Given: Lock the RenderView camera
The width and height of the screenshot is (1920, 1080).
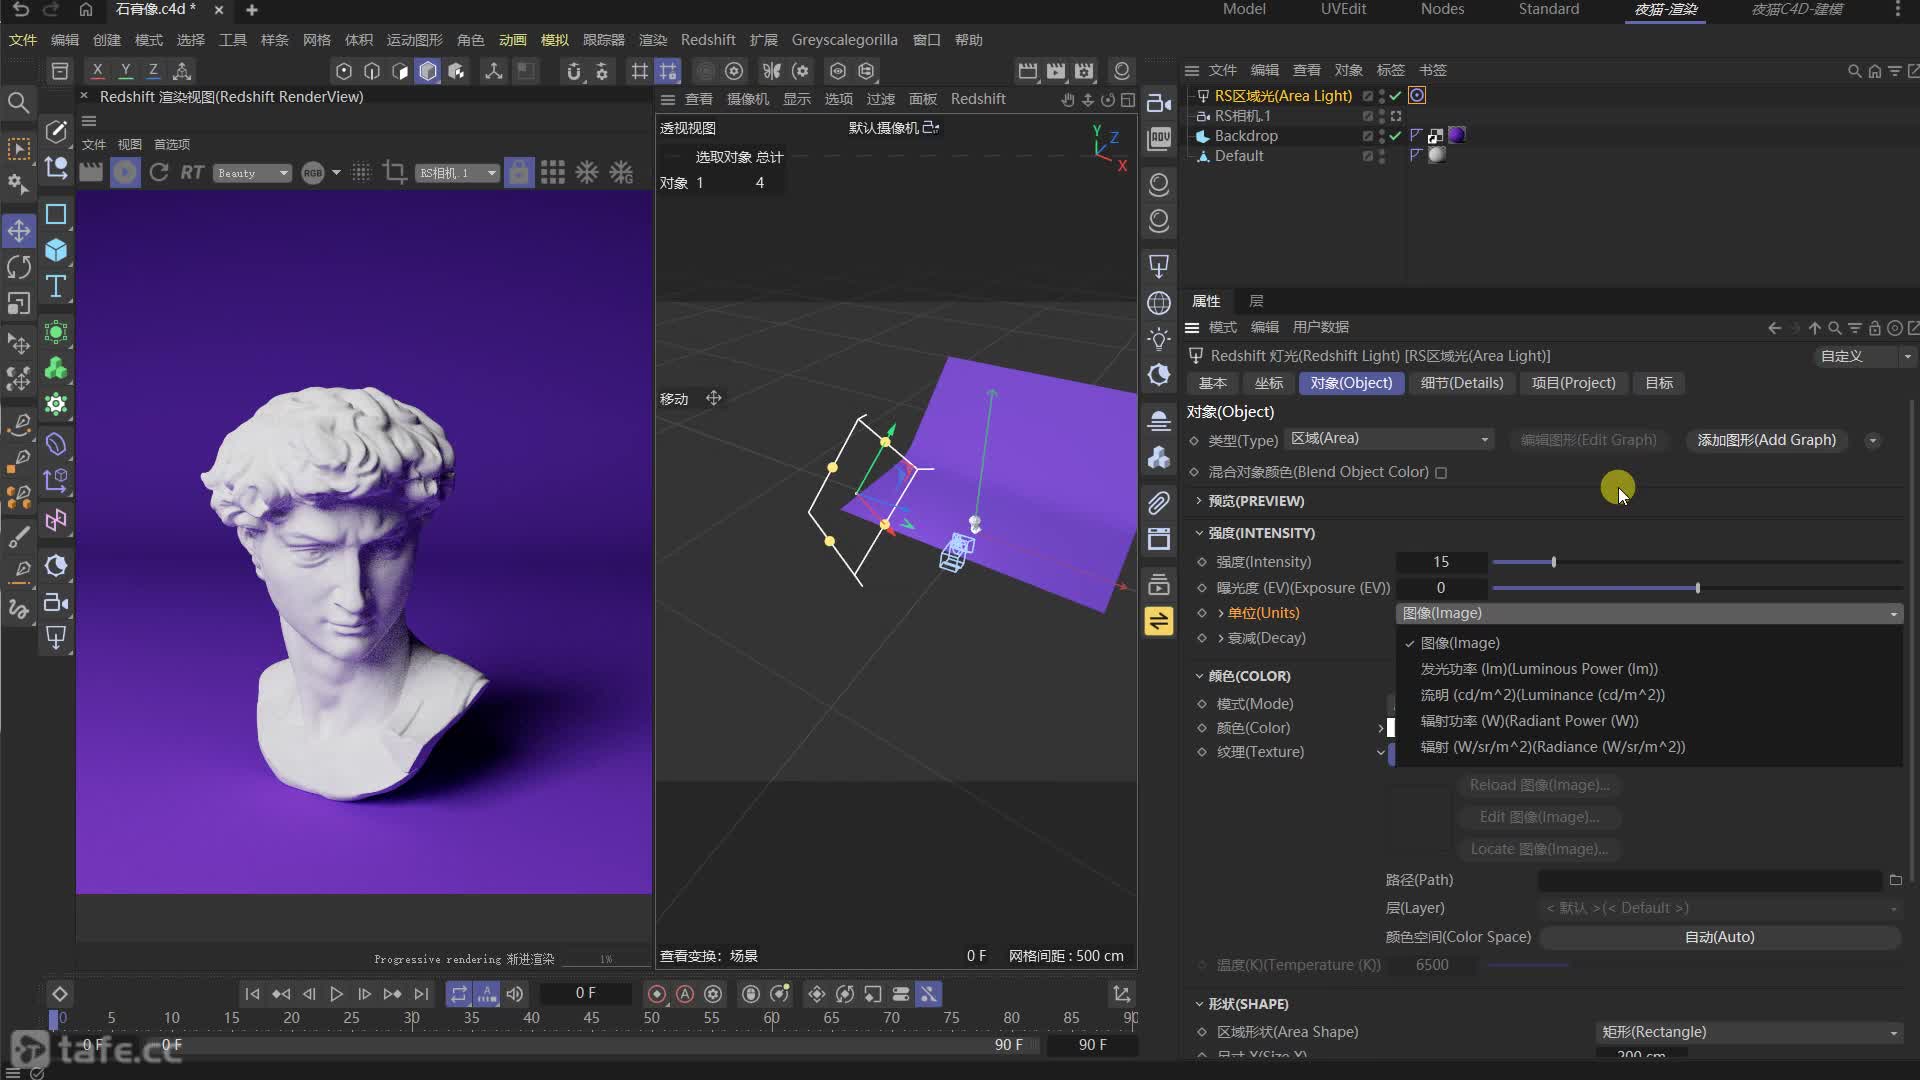Looking at the screenshot, I should coord(518,172).
